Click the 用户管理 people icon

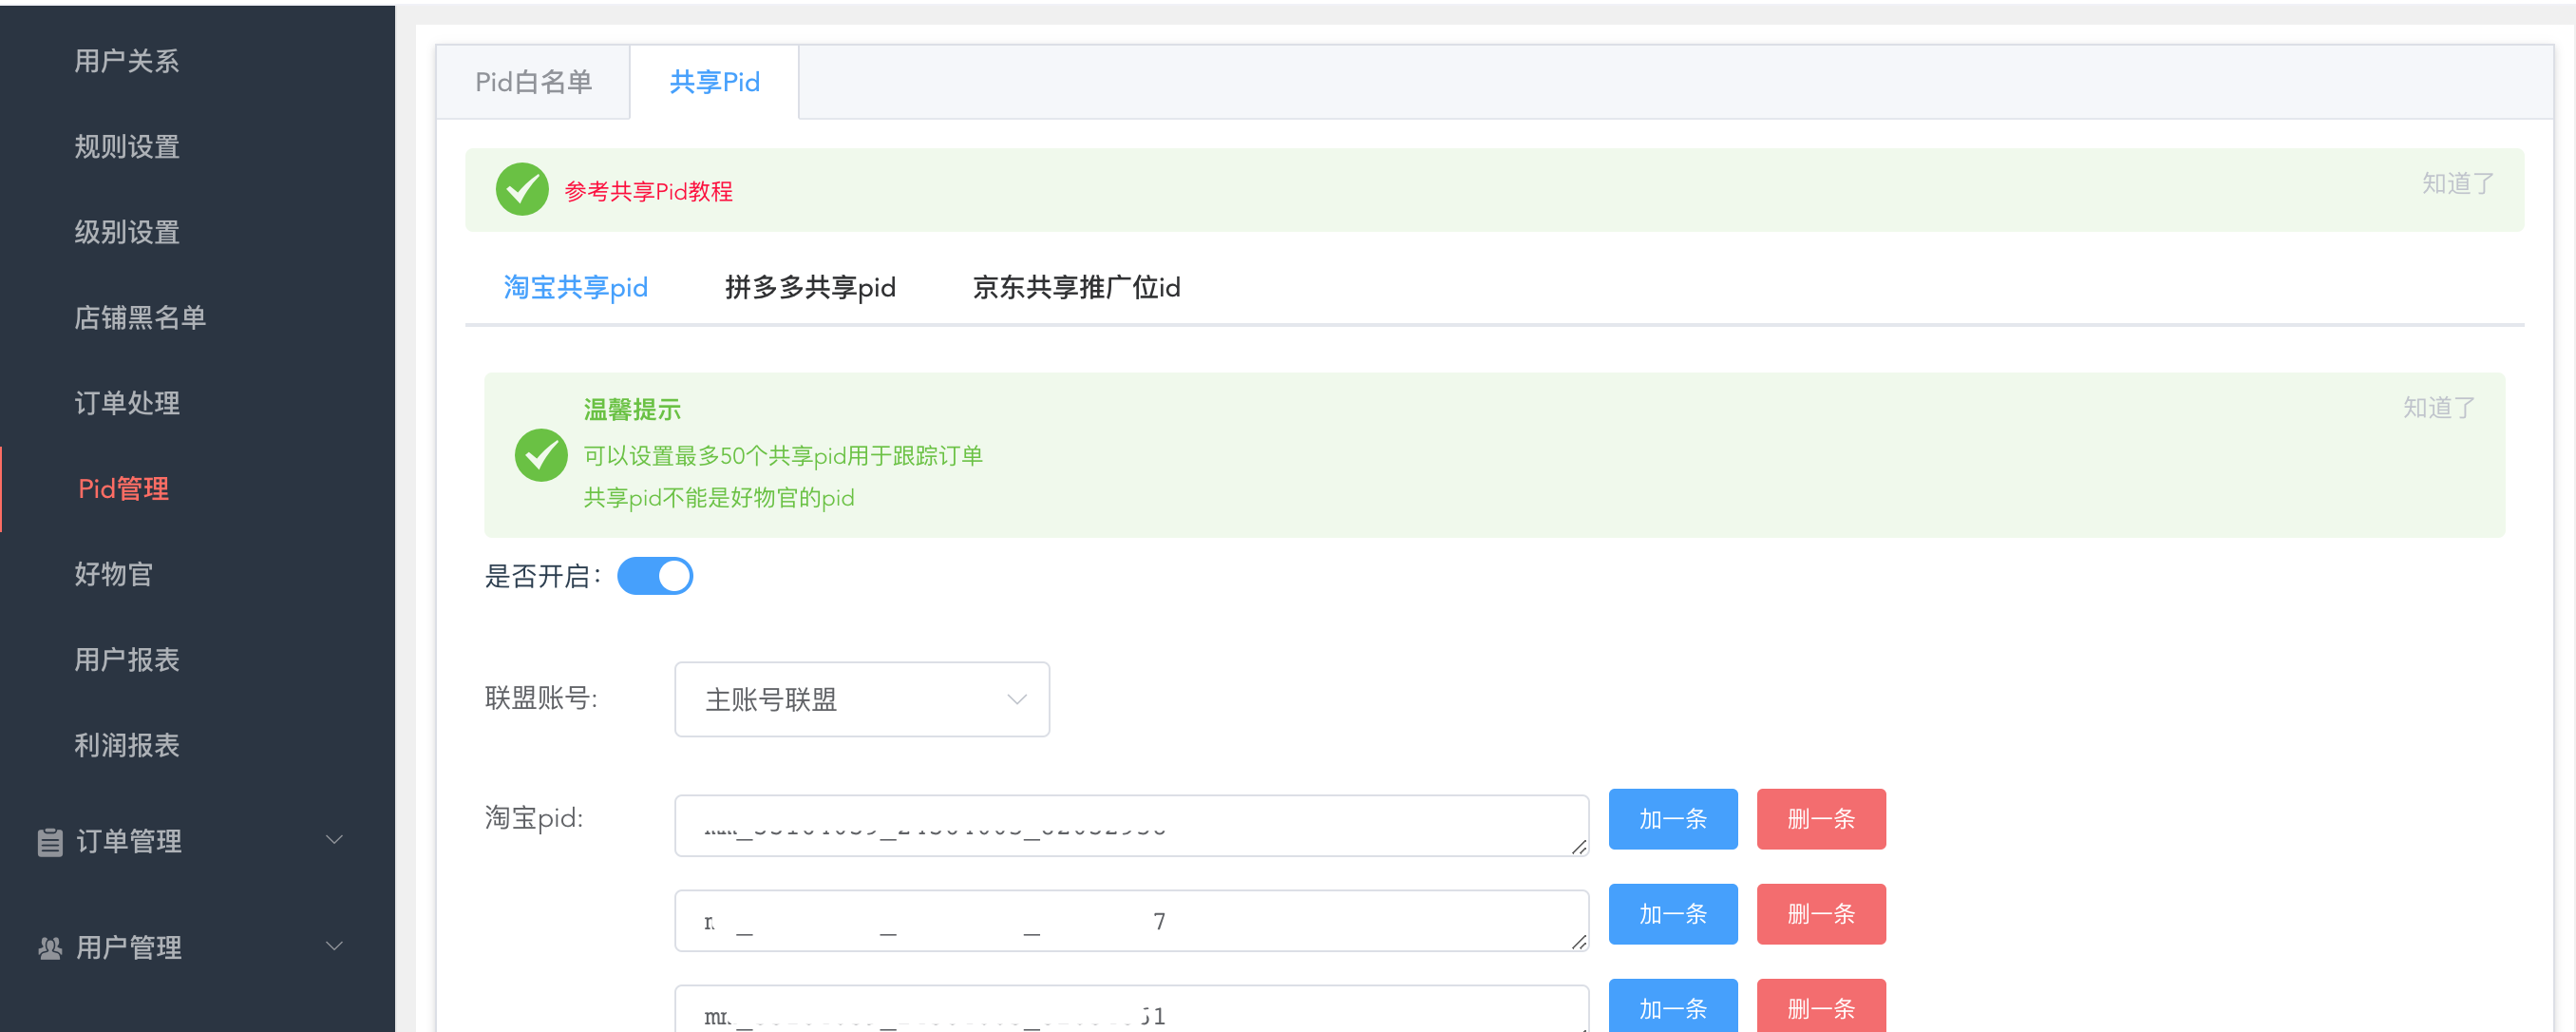[x=49, y=947]
